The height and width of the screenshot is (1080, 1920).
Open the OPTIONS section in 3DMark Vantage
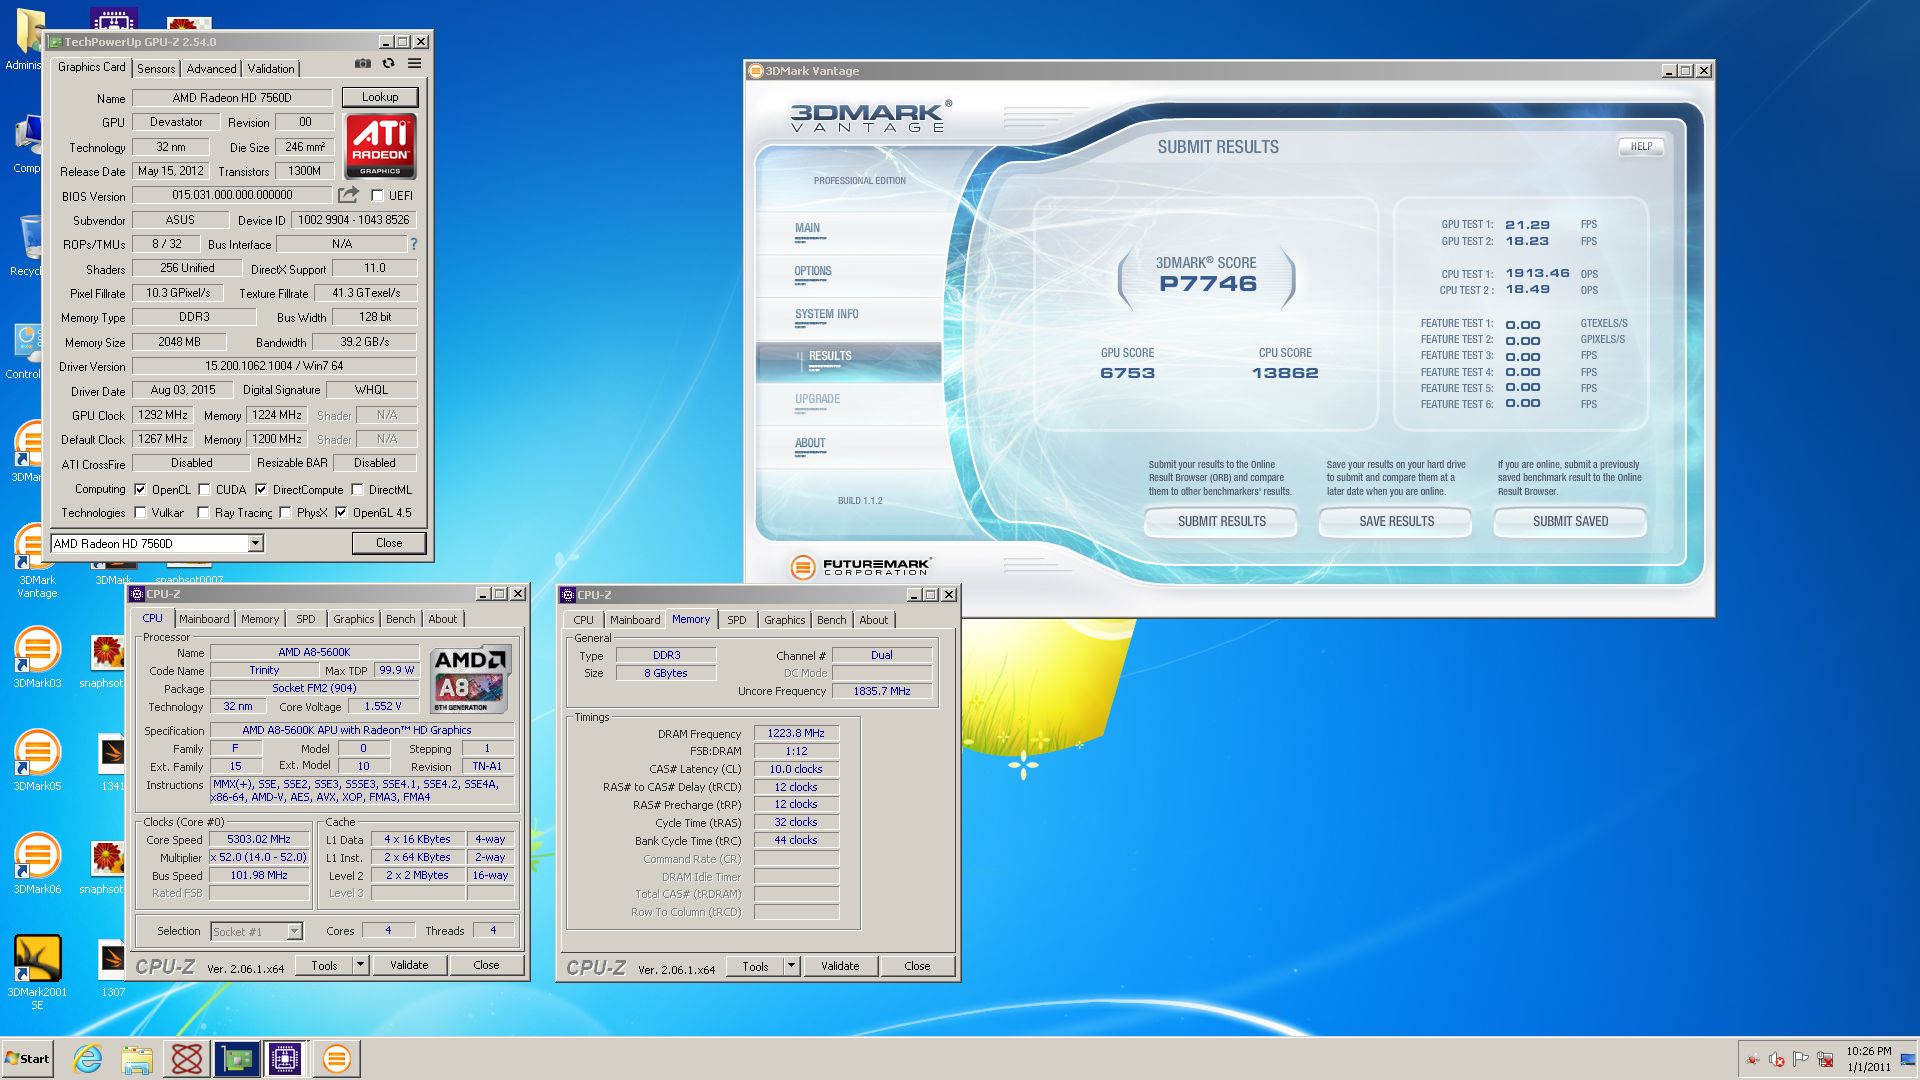tap(813, 271)
